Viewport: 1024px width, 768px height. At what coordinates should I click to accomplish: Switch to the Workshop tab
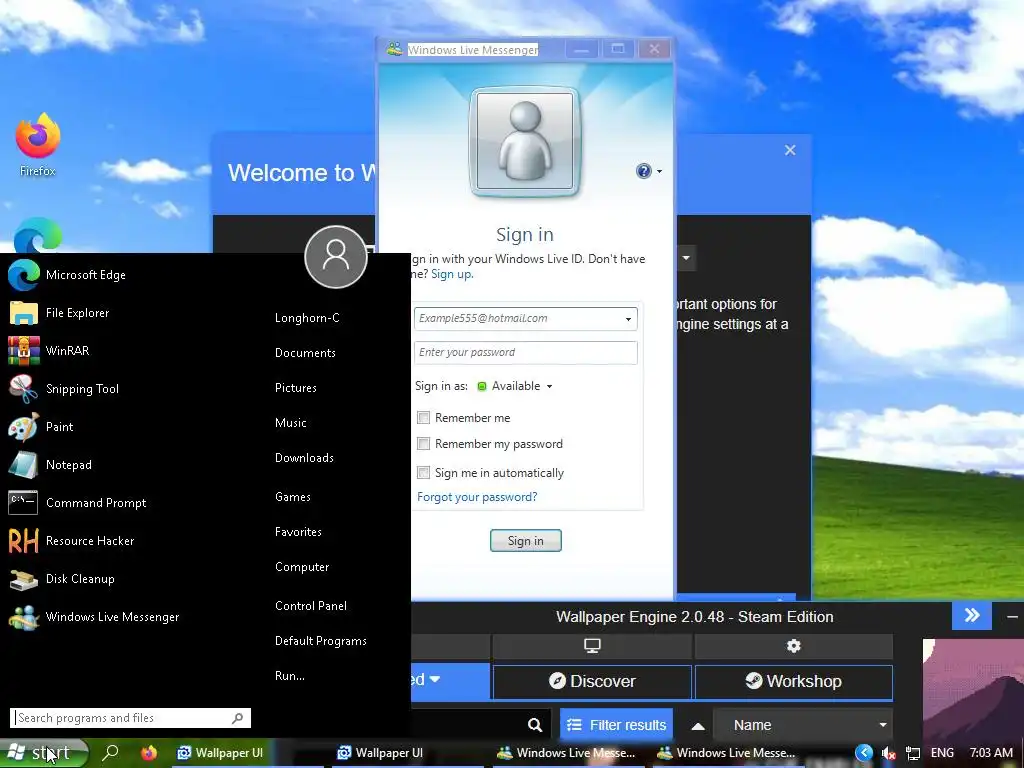pos(793,681)
